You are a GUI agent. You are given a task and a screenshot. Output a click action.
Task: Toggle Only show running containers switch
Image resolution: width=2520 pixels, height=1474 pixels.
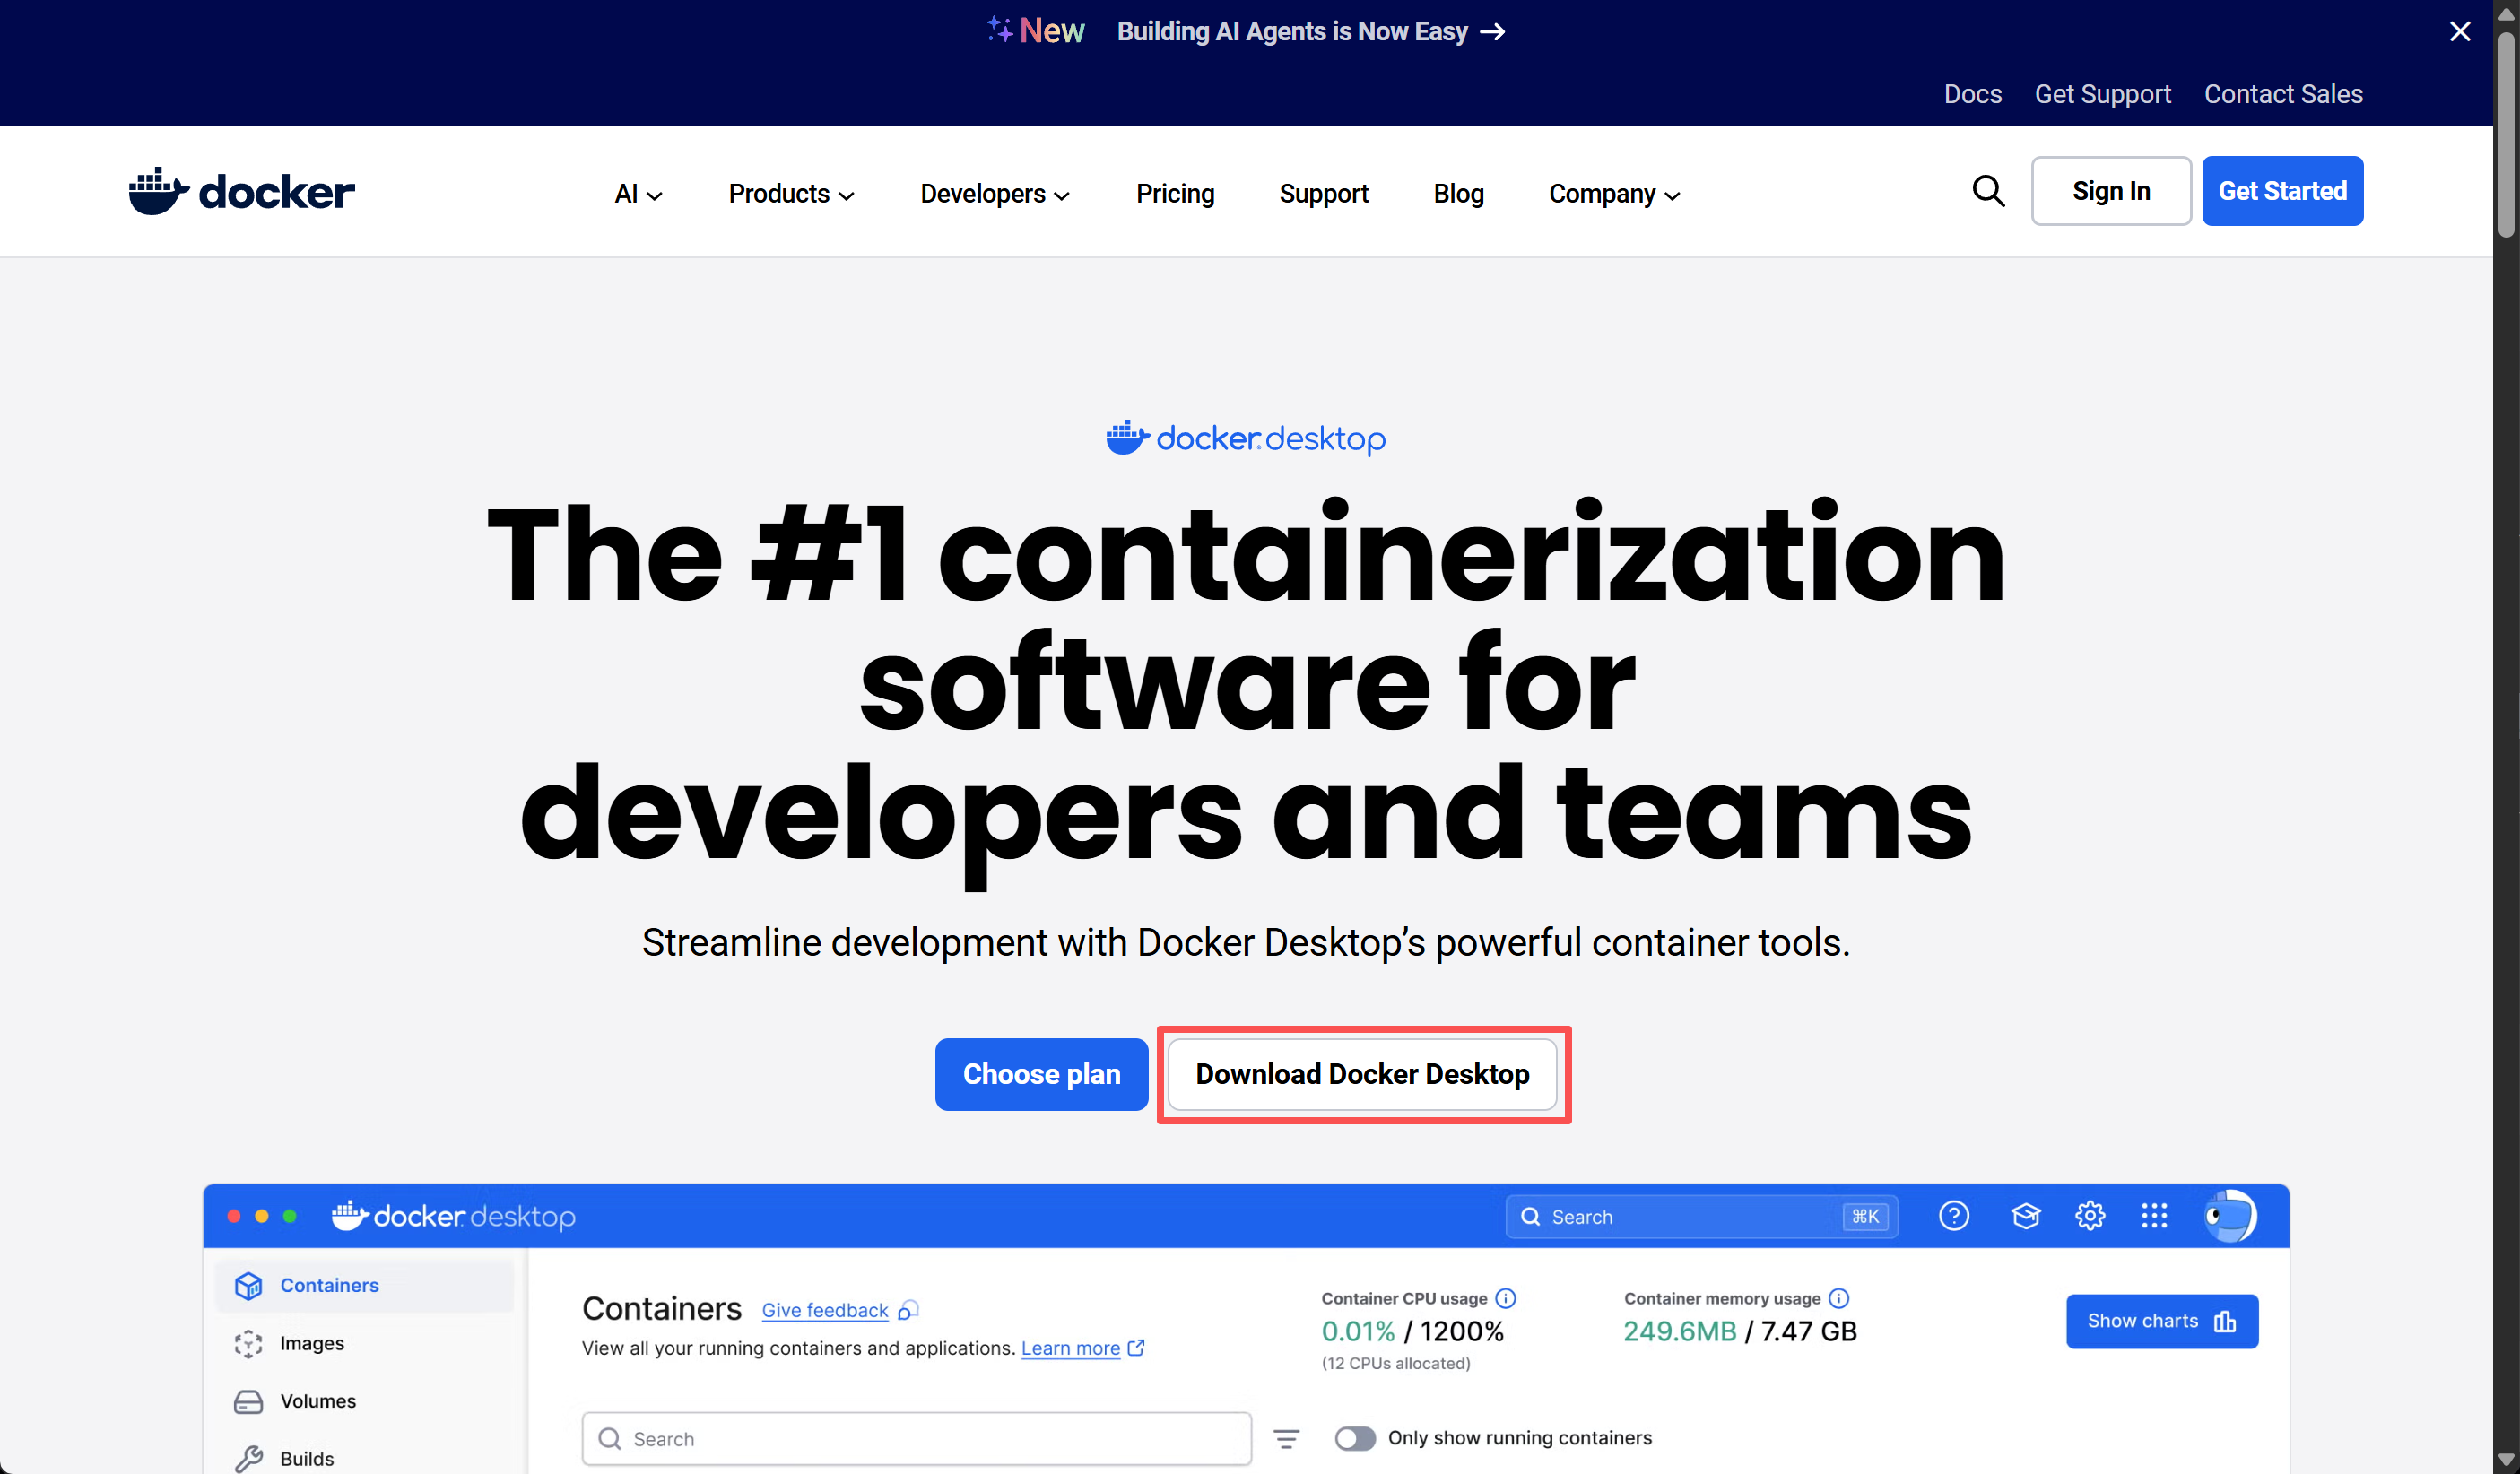coord(1355,1438)
